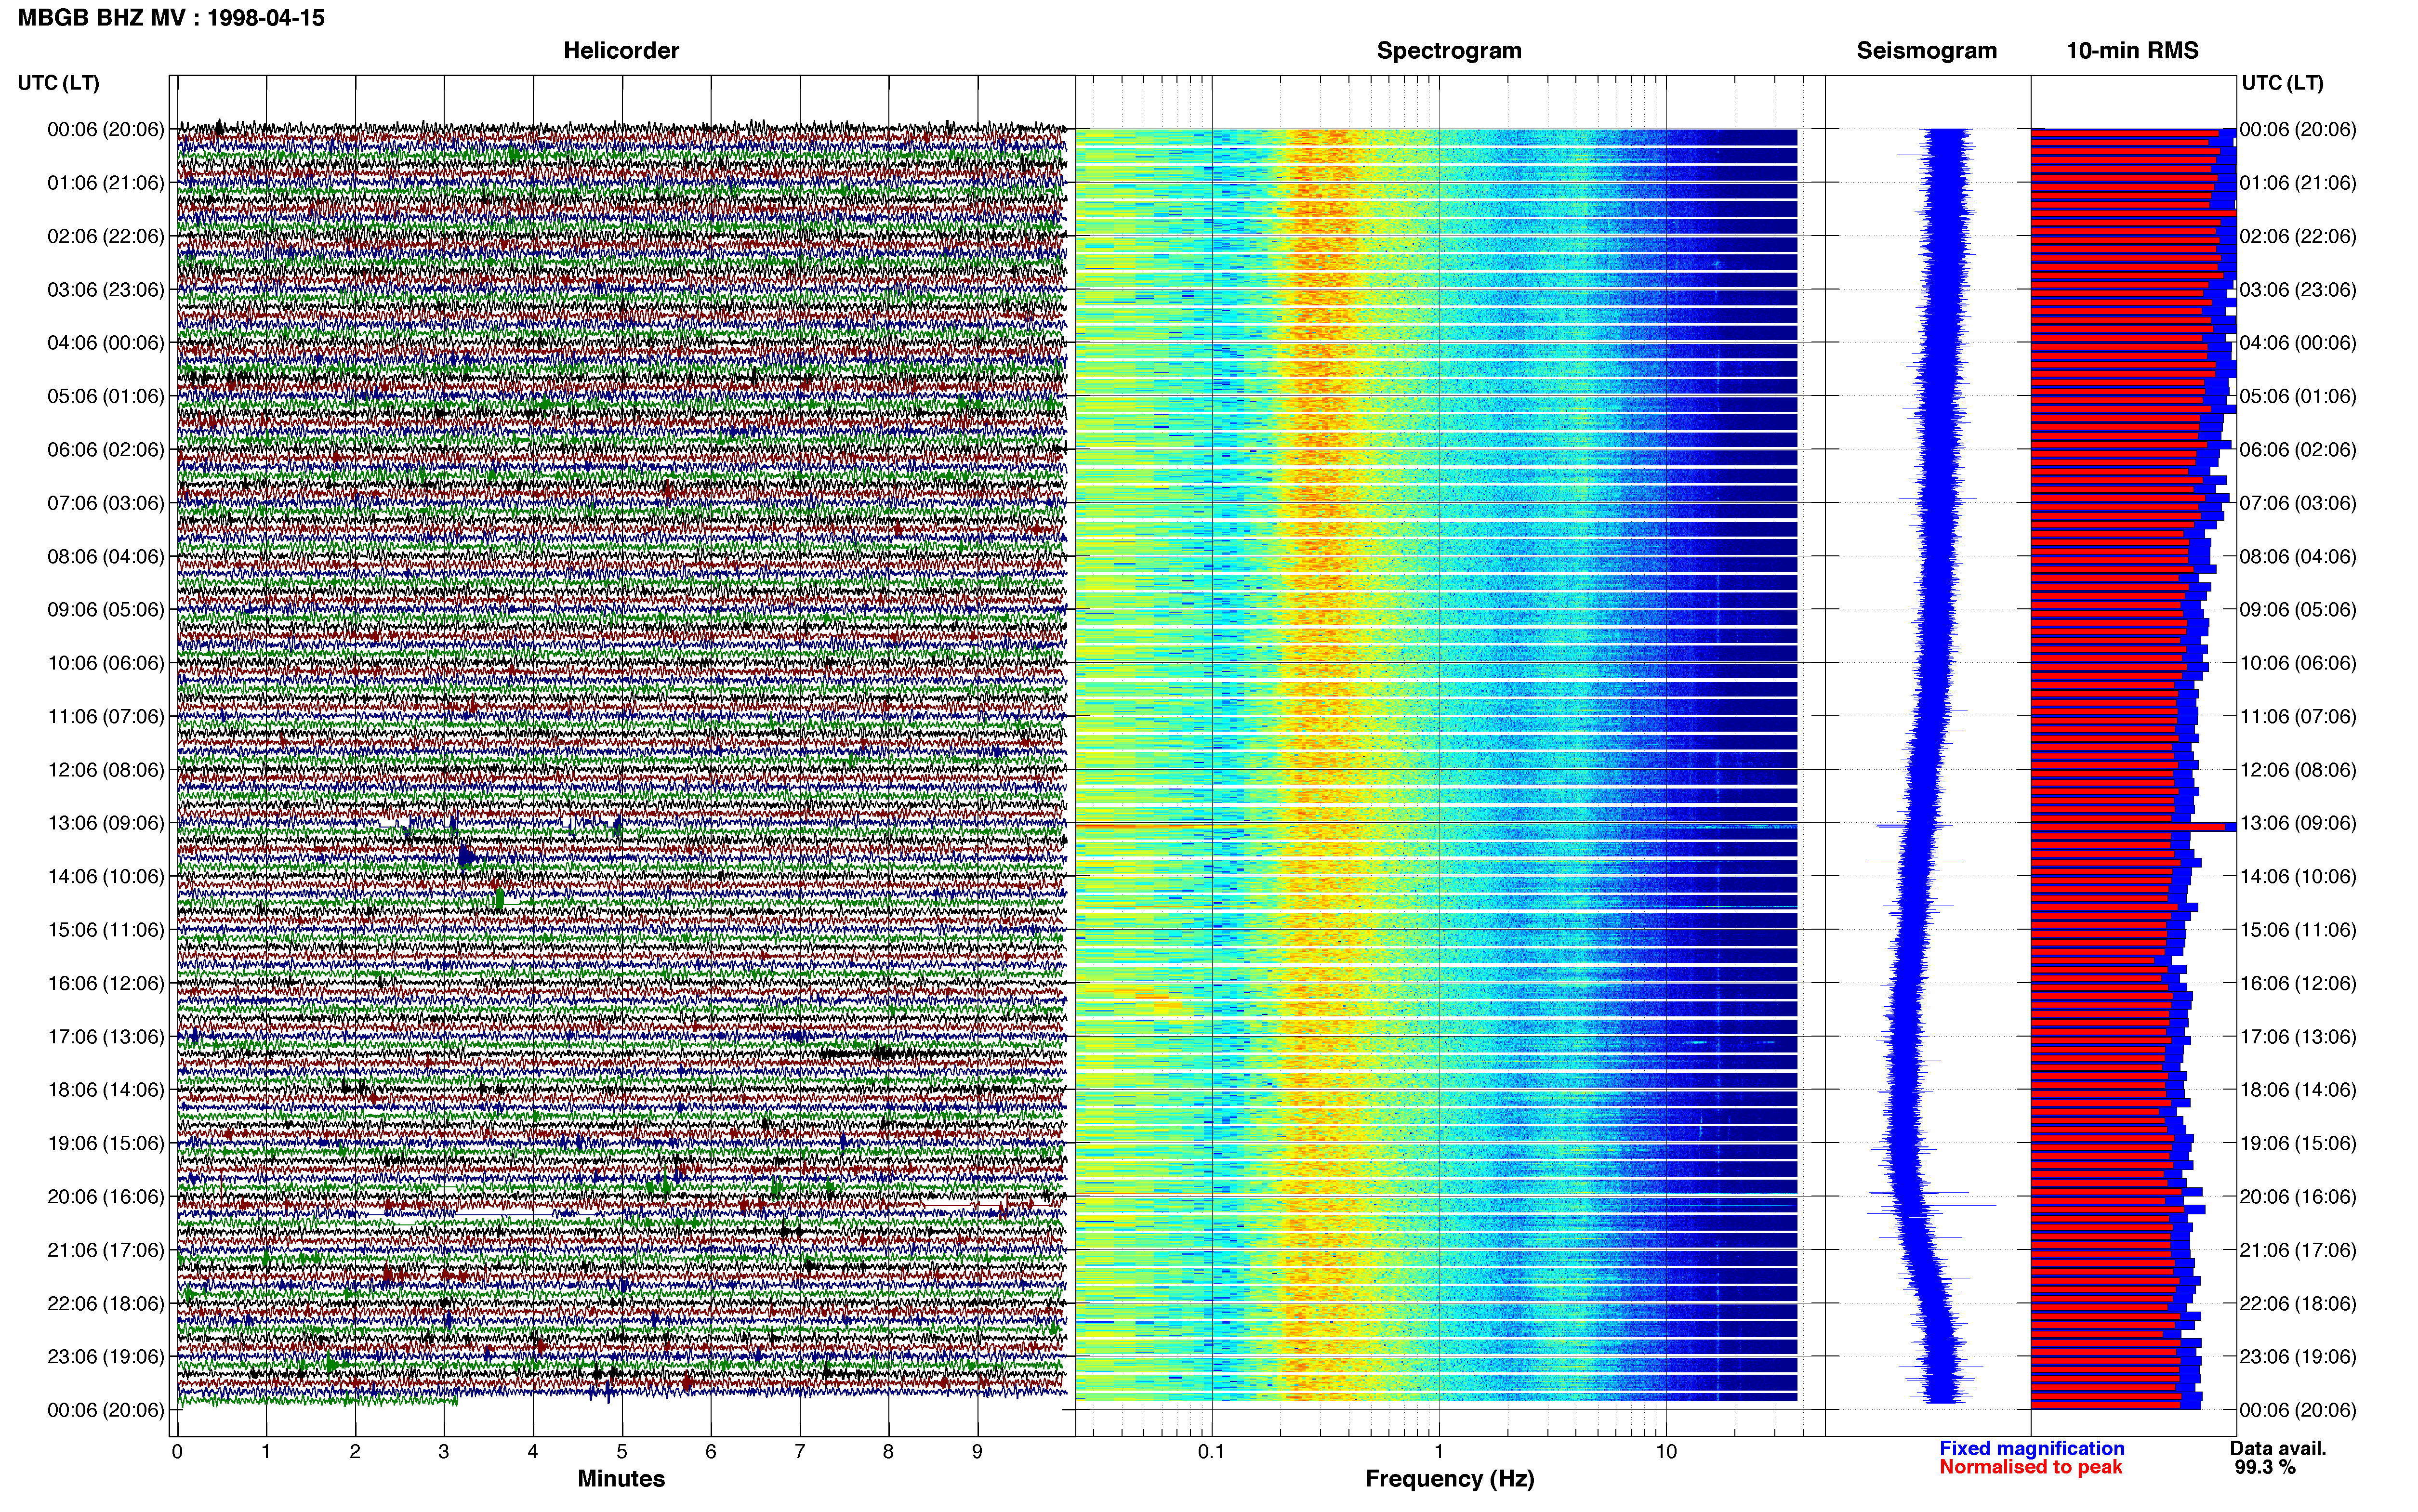Select left time label '15:06 (11:06)'
The width and height of the screenshot is (2418, 1512).
tap(106, 930)
